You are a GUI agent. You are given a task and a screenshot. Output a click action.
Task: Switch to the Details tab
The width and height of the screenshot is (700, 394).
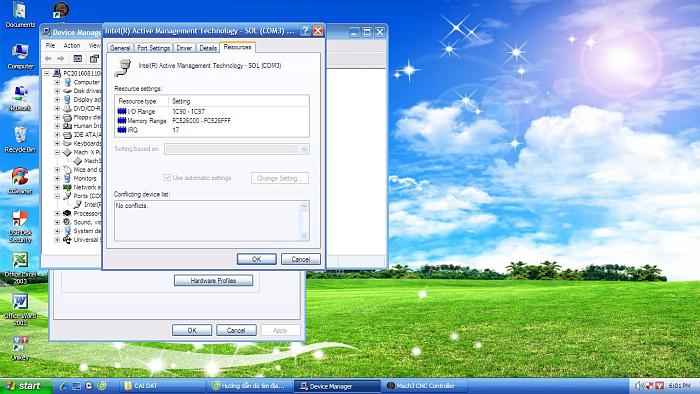coord(208,48)
